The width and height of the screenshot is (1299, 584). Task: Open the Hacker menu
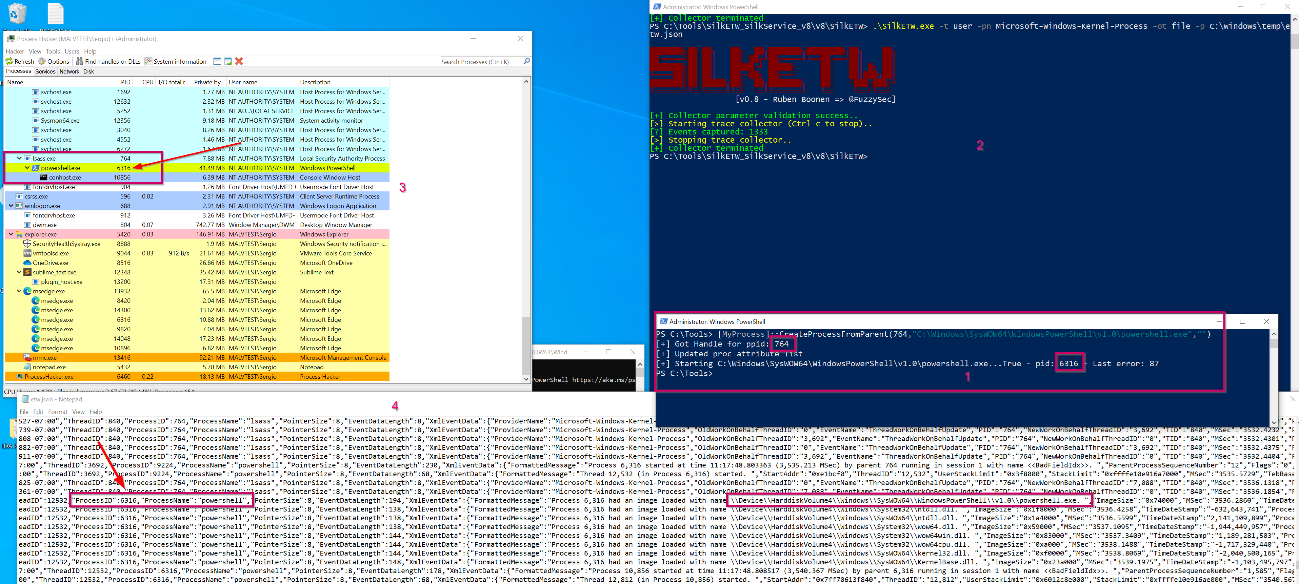15,50
